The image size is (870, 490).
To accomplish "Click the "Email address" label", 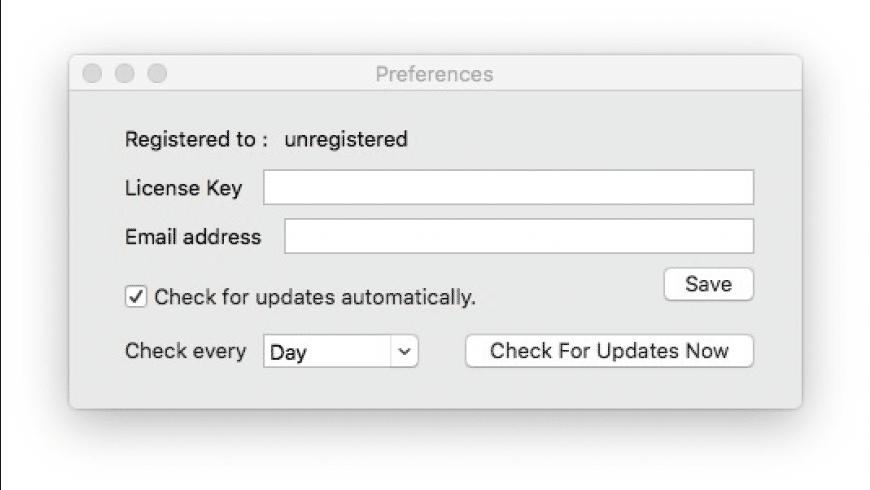I will 193,237.
